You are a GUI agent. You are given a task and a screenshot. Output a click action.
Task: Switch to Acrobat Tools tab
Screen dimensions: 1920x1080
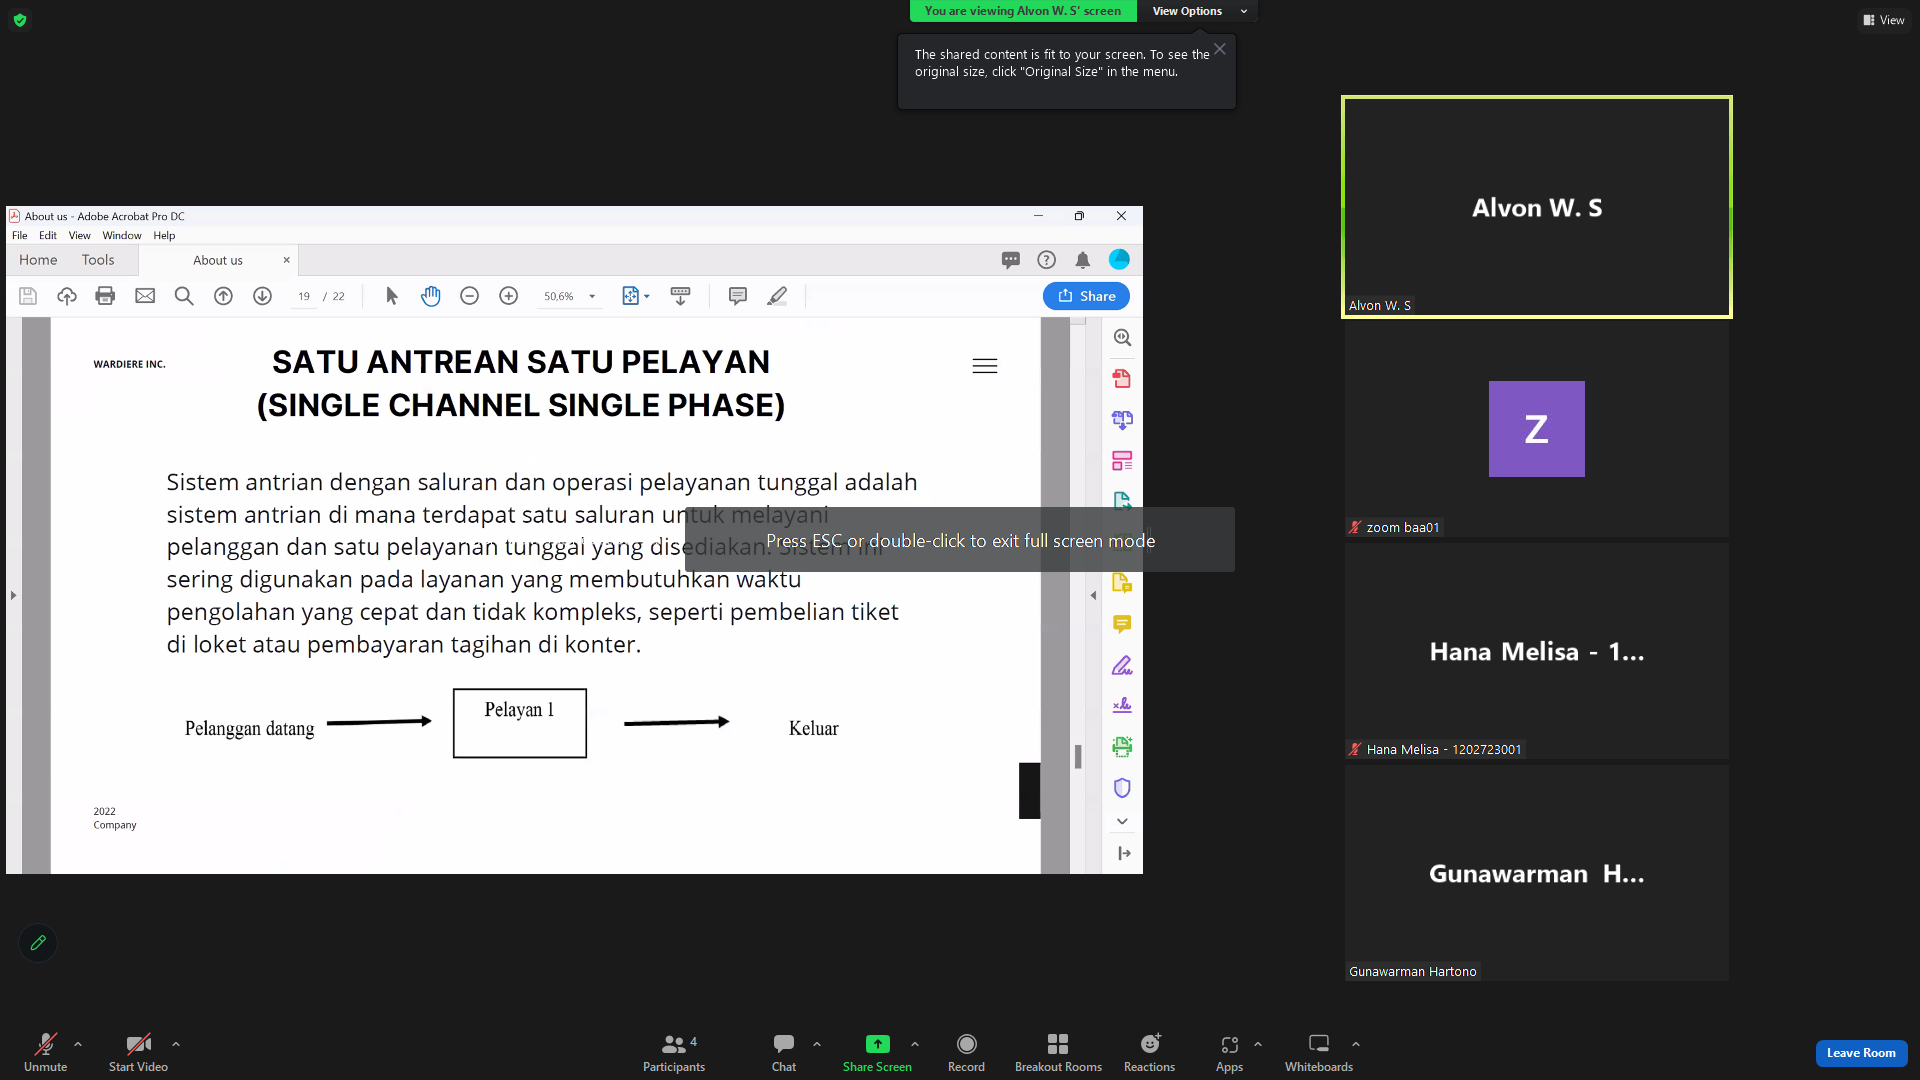(98, 260)
